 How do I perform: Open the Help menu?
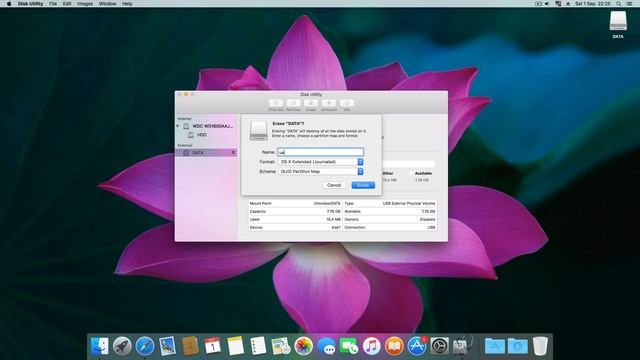127,4
